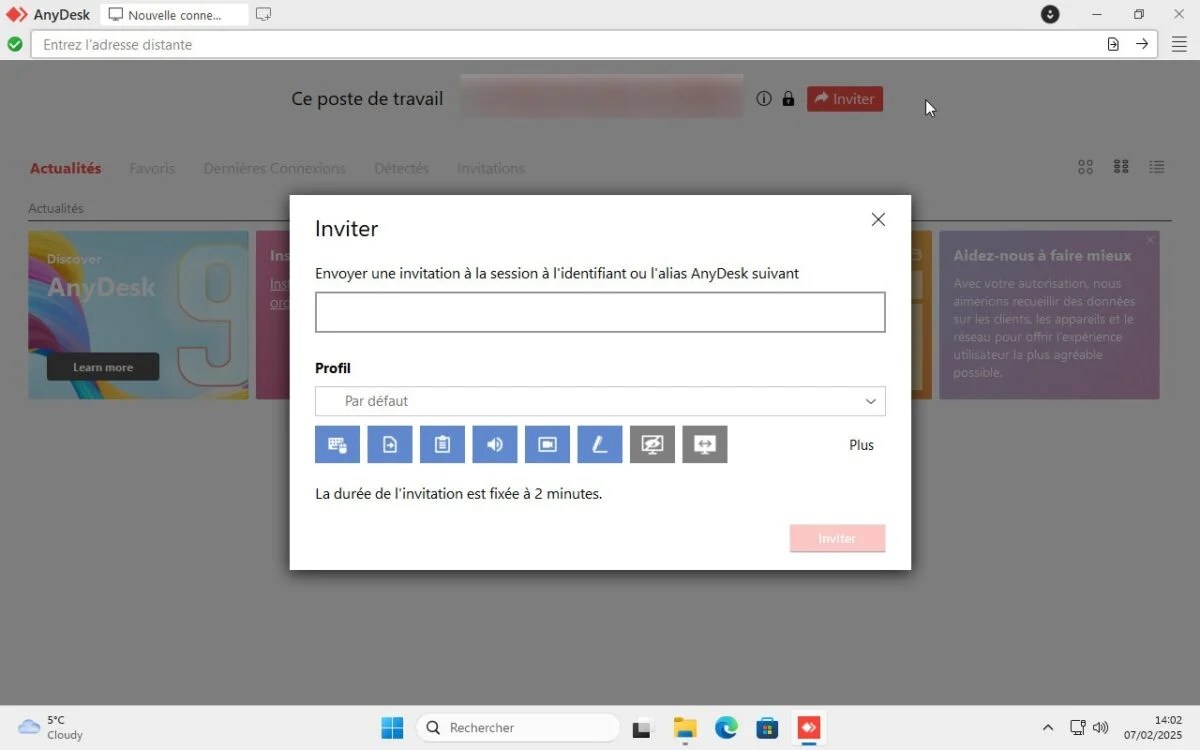
Task: Switch to the Actualités tab
Action: tap(66, 168)
